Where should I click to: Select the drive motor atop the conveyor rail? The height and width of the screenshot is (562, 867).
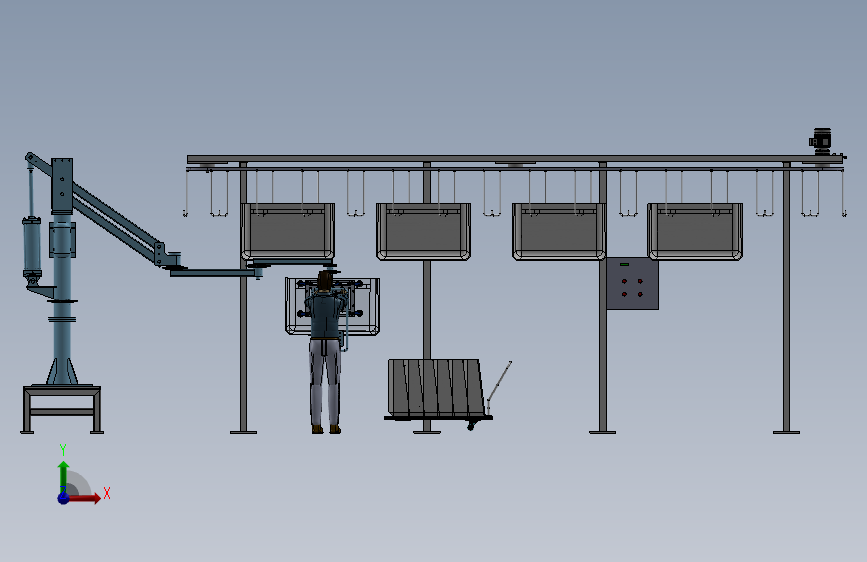point(821,140)
